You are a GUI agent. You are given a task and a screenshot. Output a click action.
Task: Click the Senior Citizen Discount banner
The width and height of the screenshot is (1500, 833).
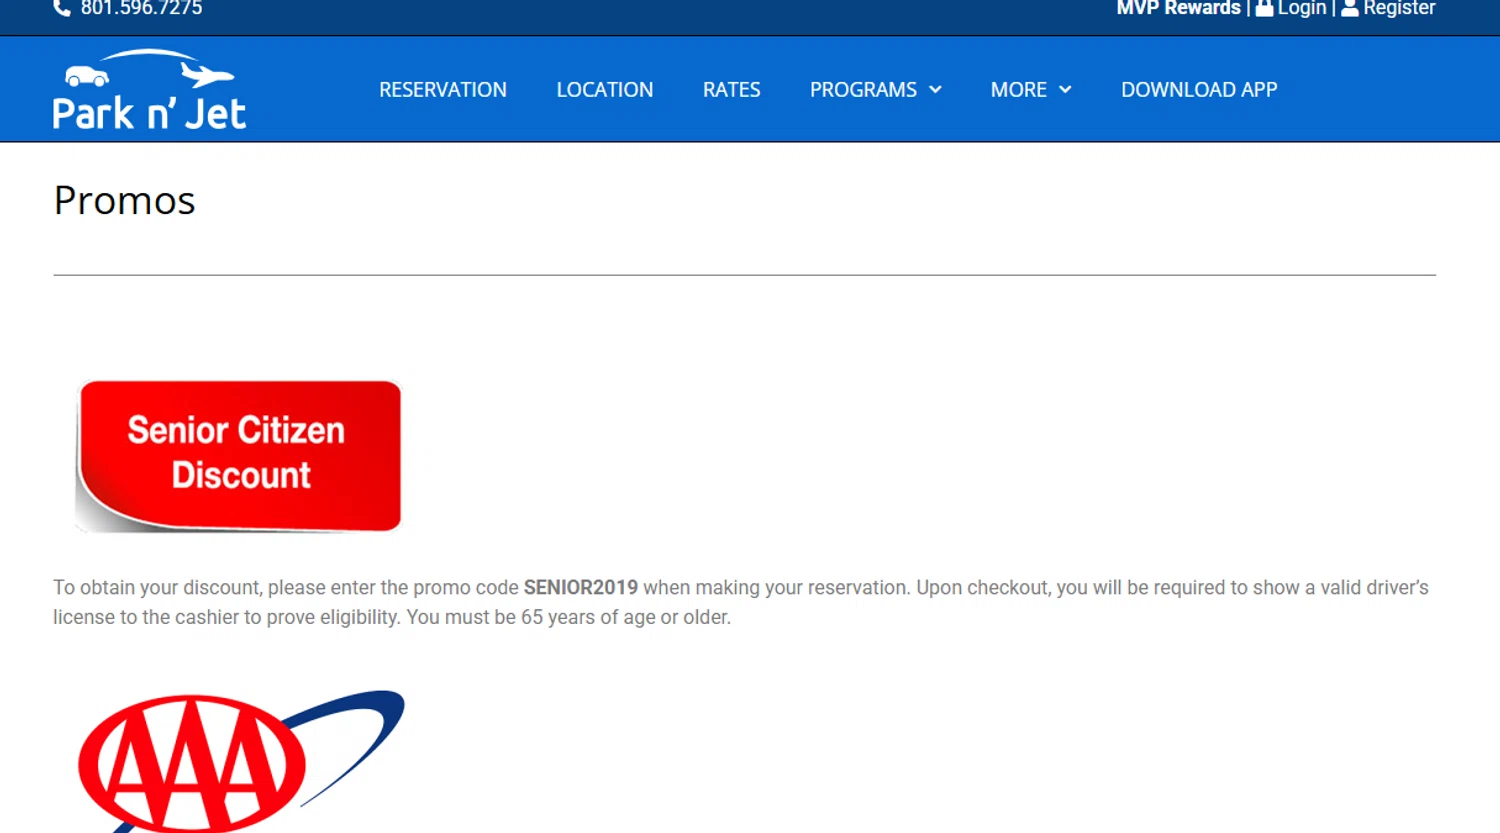(x=238, y=456)
